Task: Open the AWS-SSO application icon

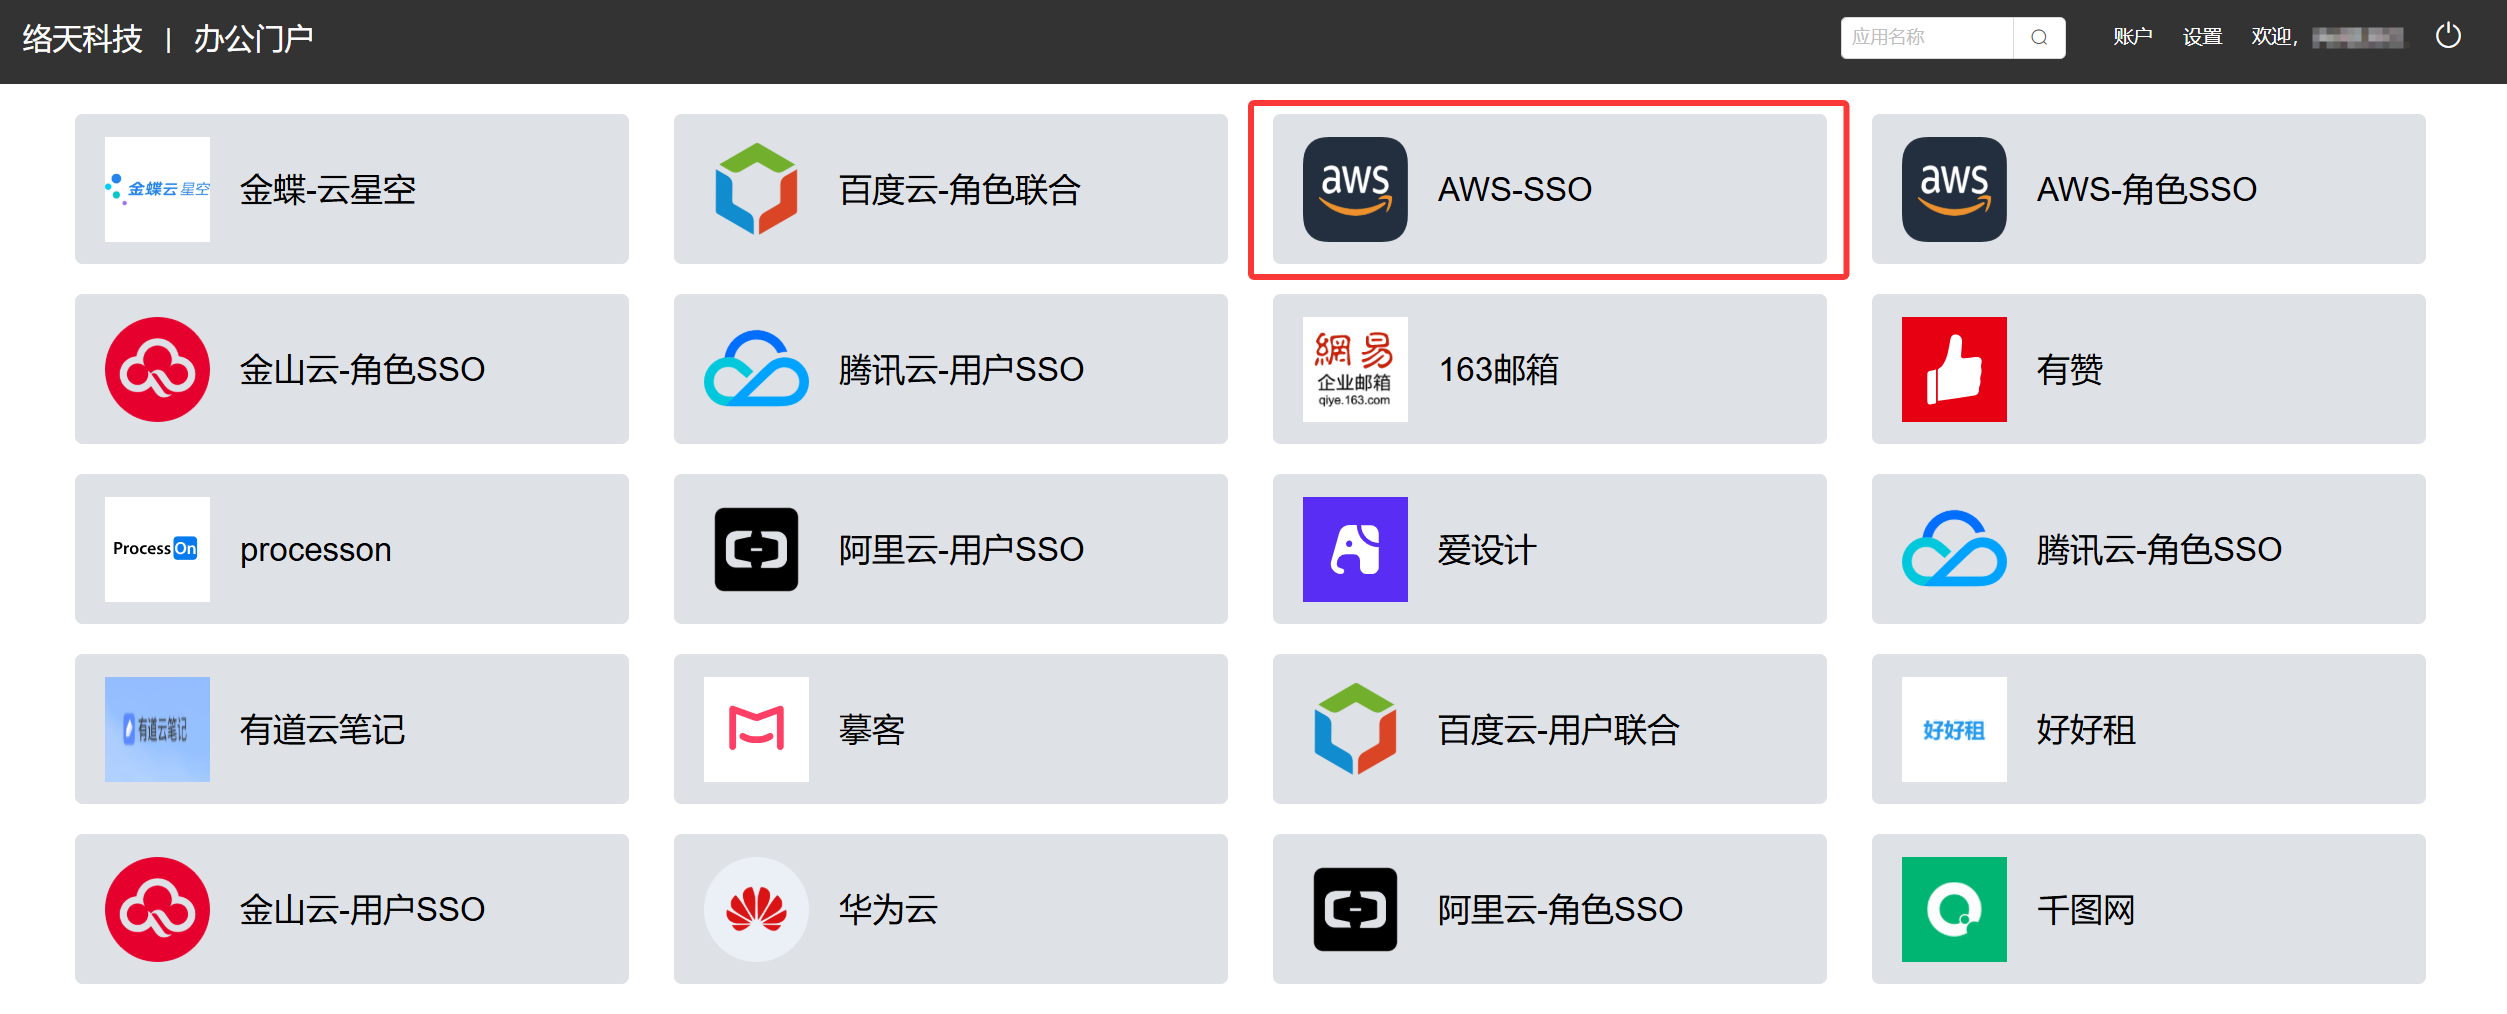Action: (x=1354, y=189)
